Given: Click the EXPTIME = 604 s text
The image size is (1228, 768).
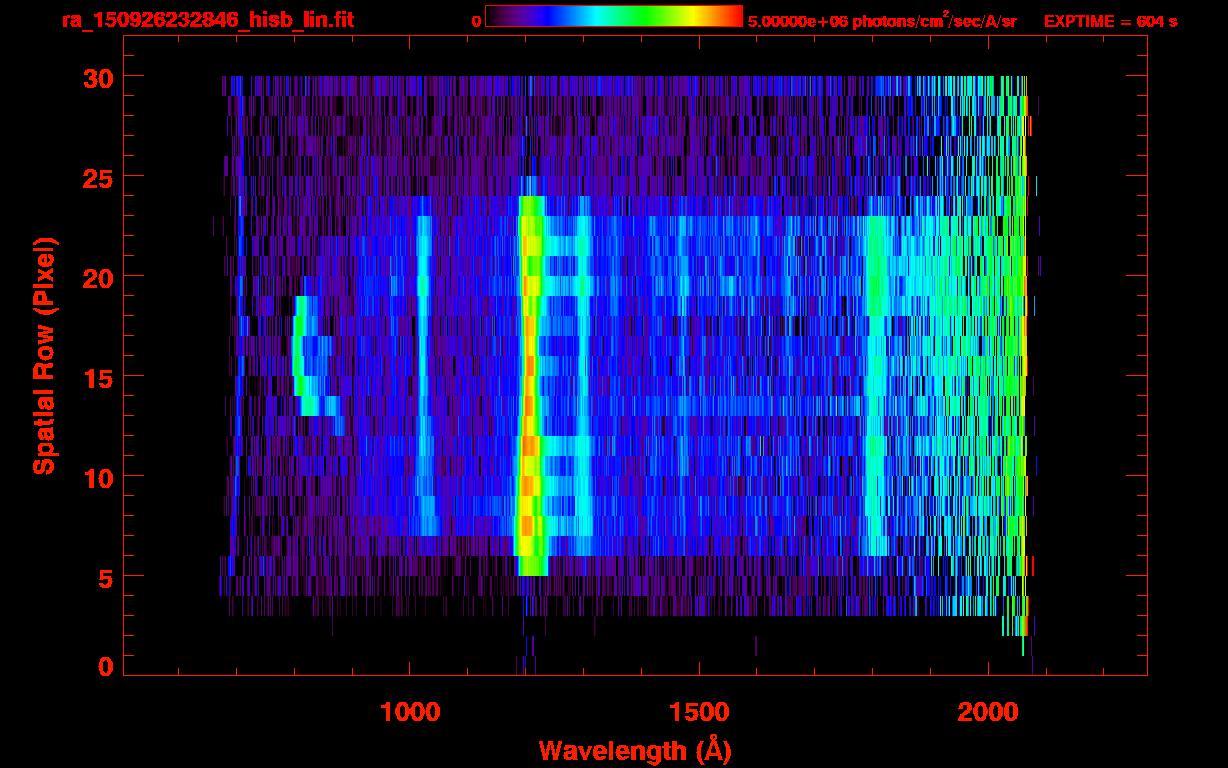Looking at the screenshot, I should click(1110, 21).
